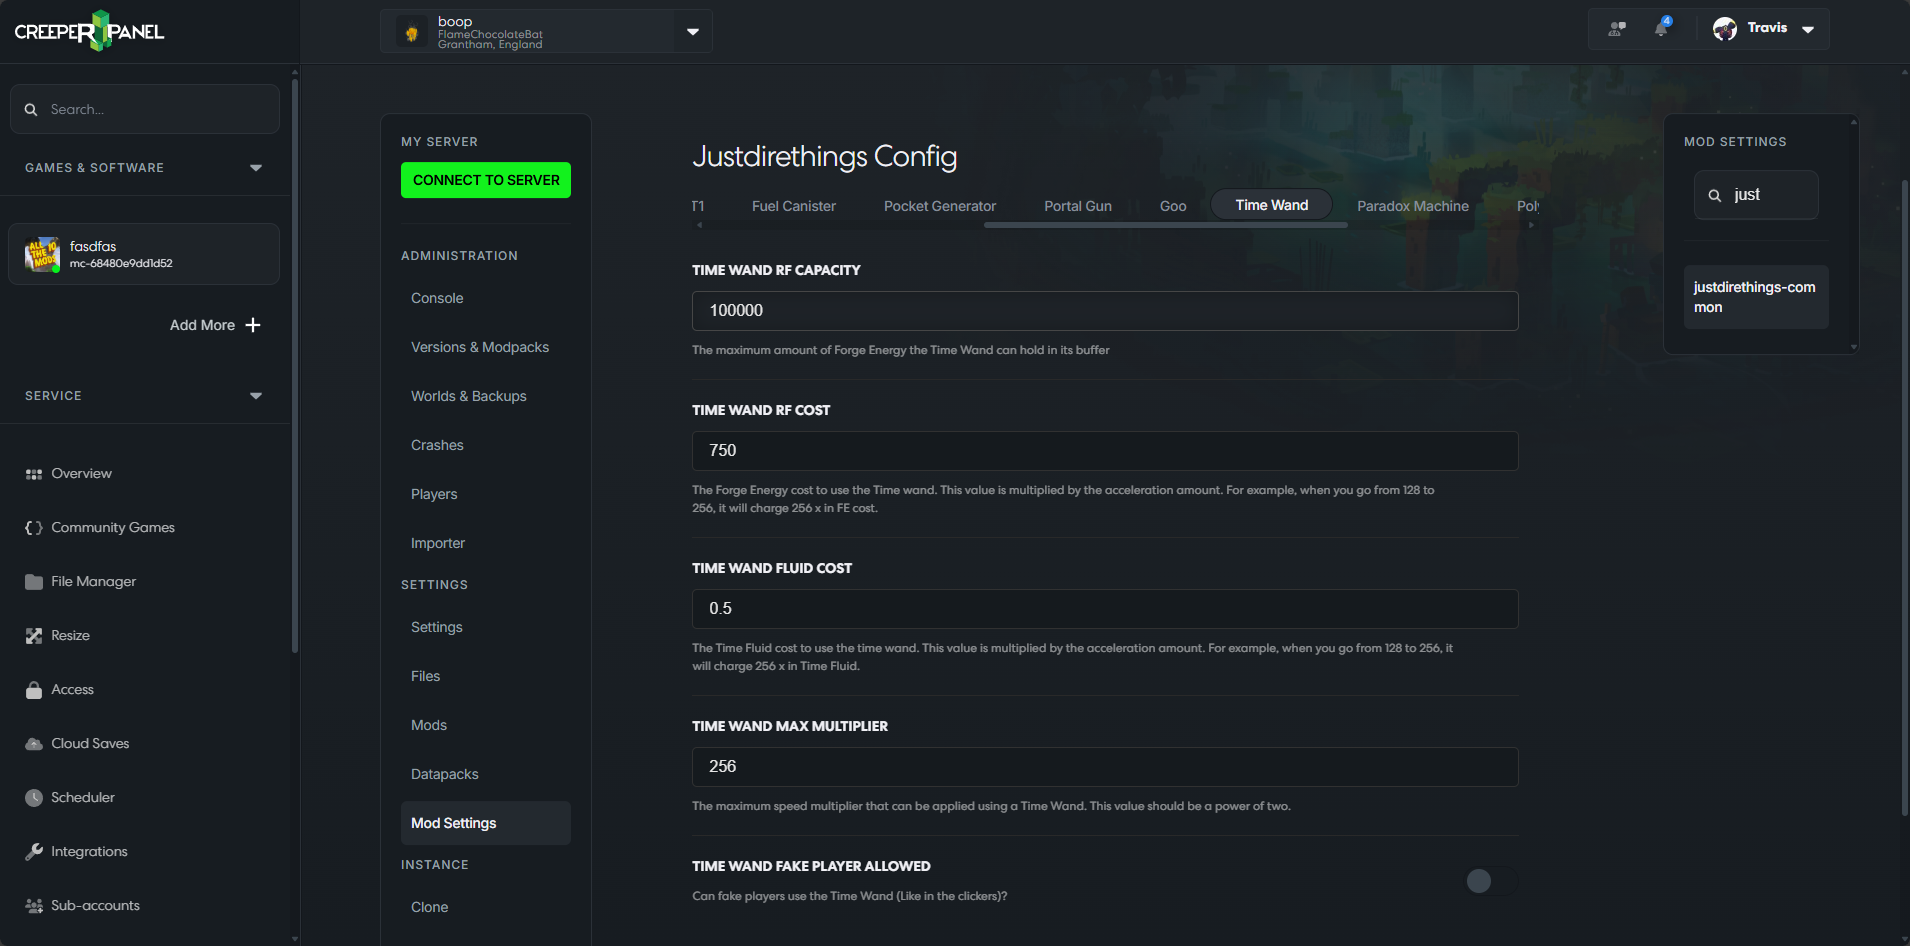Screen dimensions: 1910x946
Task: Click the Add More text
Action: [202, 325]
